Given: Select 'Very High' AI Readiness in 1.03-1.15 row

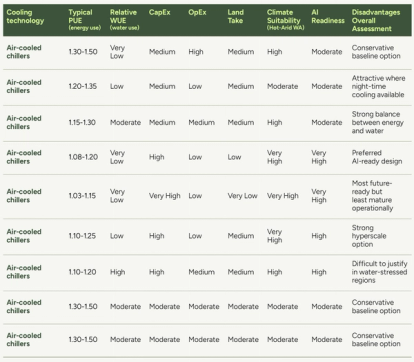Looking at the screenshot, I should [319, 196].
